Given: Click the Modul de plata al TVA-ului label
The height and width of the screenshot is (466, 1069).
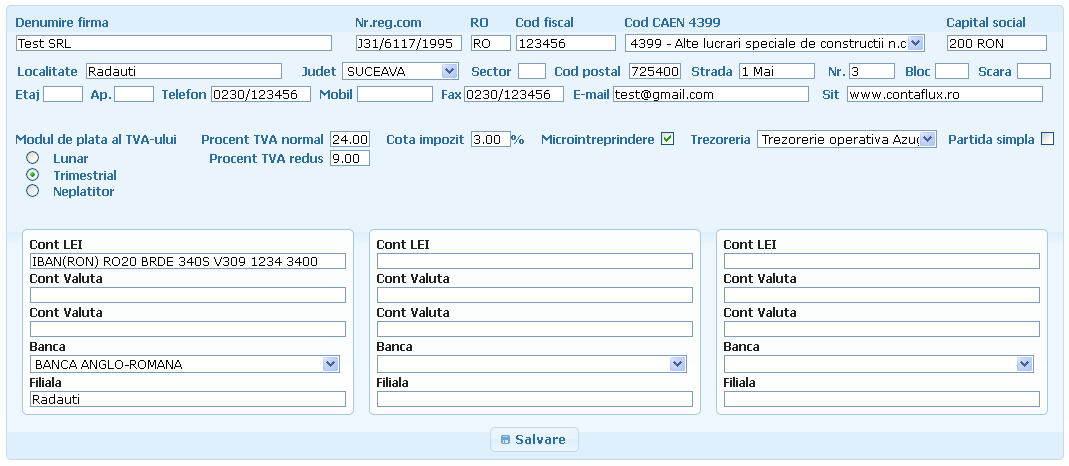Looking at the screenshot, I should point(96,140).
